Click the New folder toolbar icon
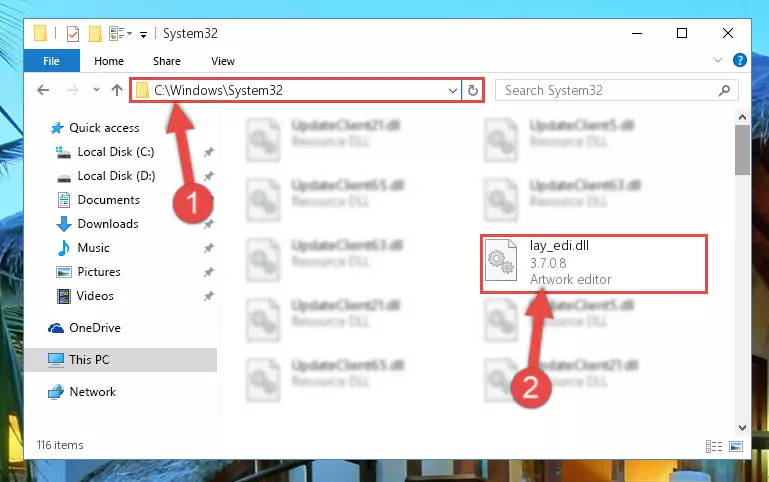Image resolution: width=769 pixels, height=482 pixels. tap(95, 34)
